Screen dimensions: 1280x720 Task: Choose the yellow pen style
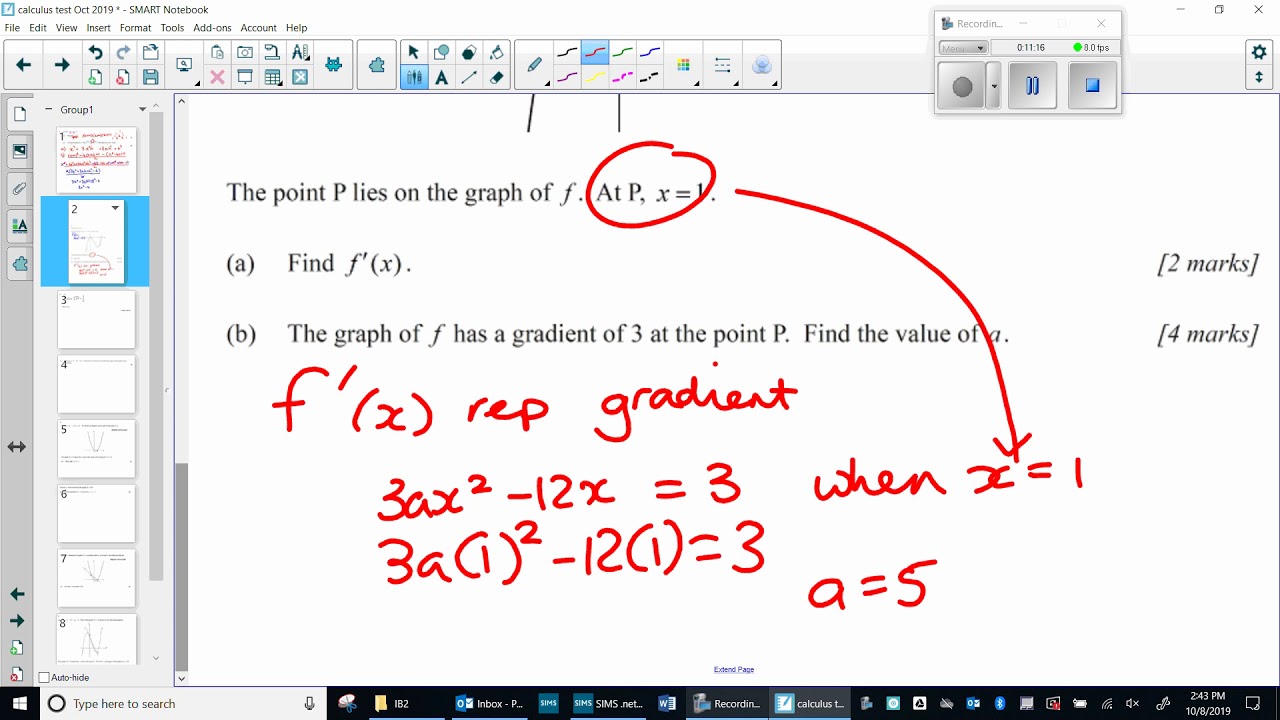[595, 77]
